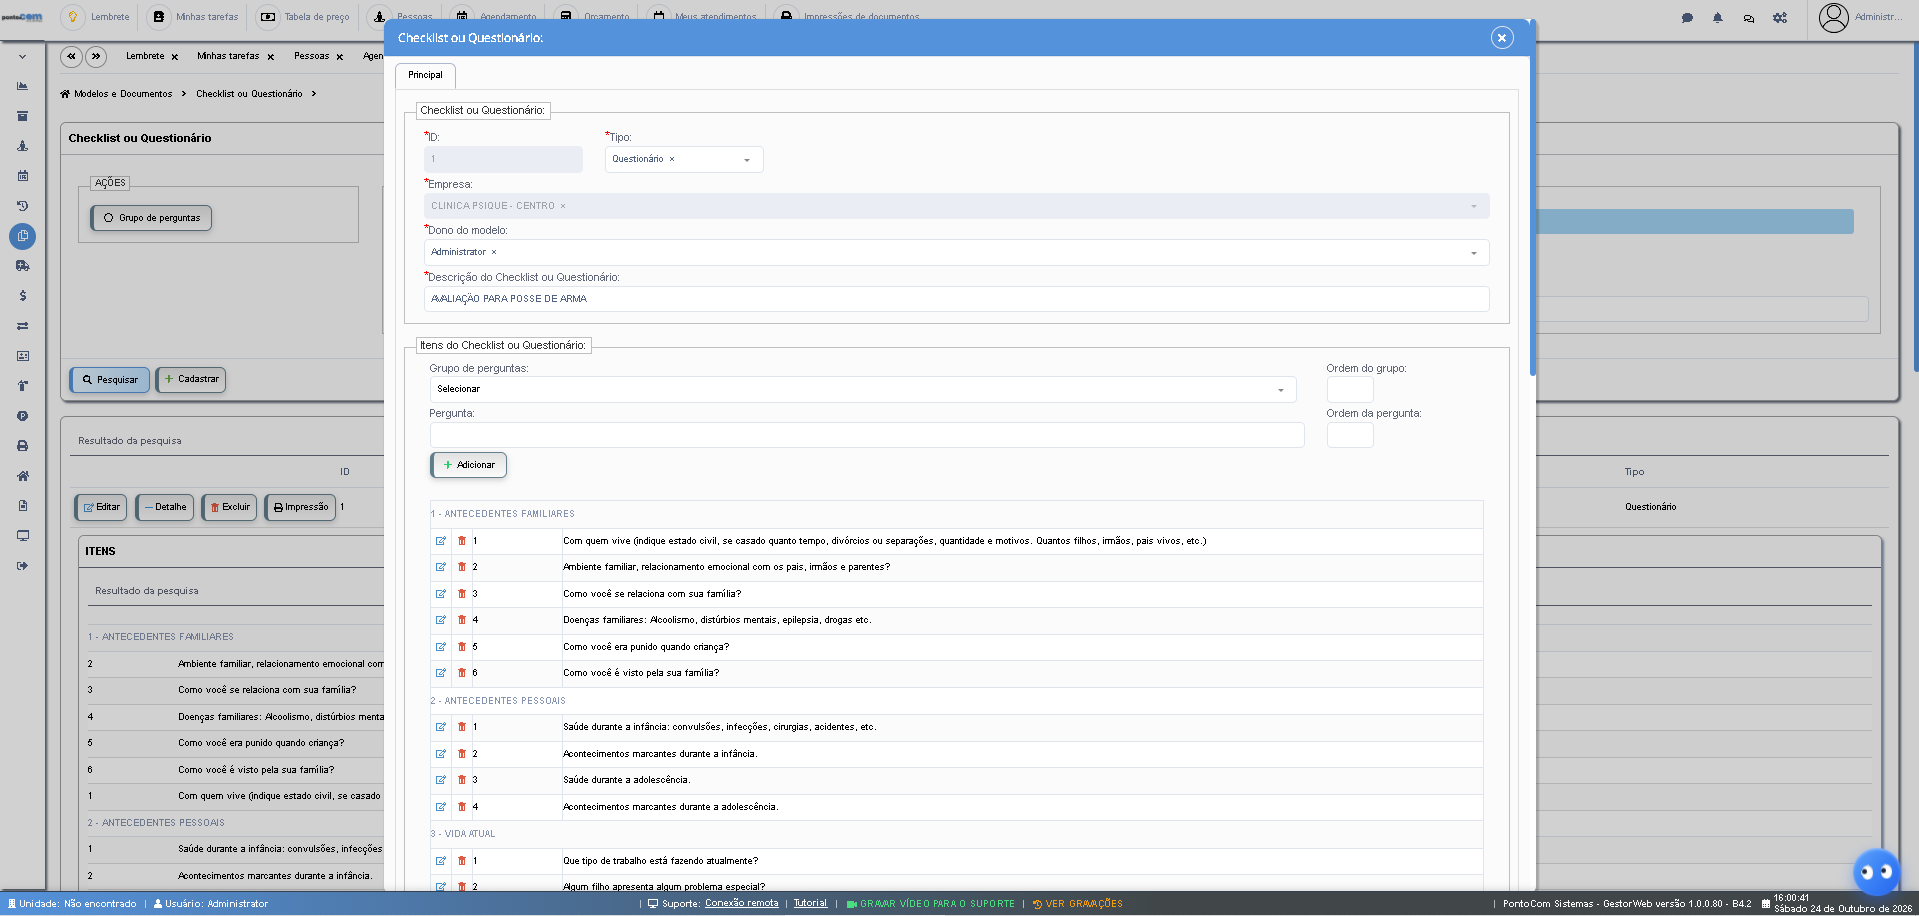Open chat bubble icon in top bar
This screenshot has width=1919, height=916.
click(1687, 17)
